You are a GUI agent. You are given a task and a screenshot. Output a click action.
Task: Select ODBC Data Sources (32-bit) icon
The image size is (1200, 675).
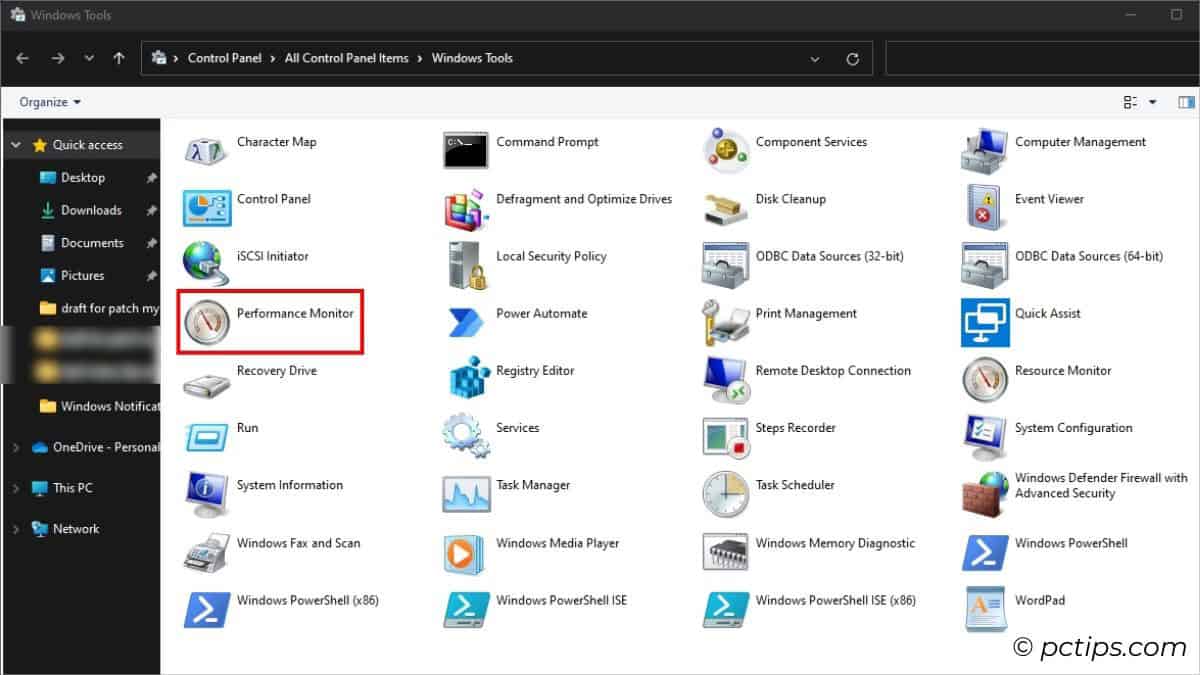(726, 265)
